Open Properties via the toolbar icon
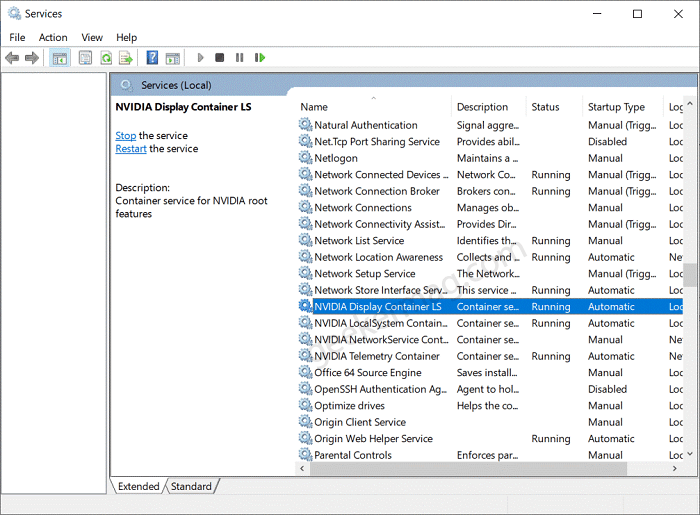This screenshot has height=515, width=700. (x=85, y=58)
